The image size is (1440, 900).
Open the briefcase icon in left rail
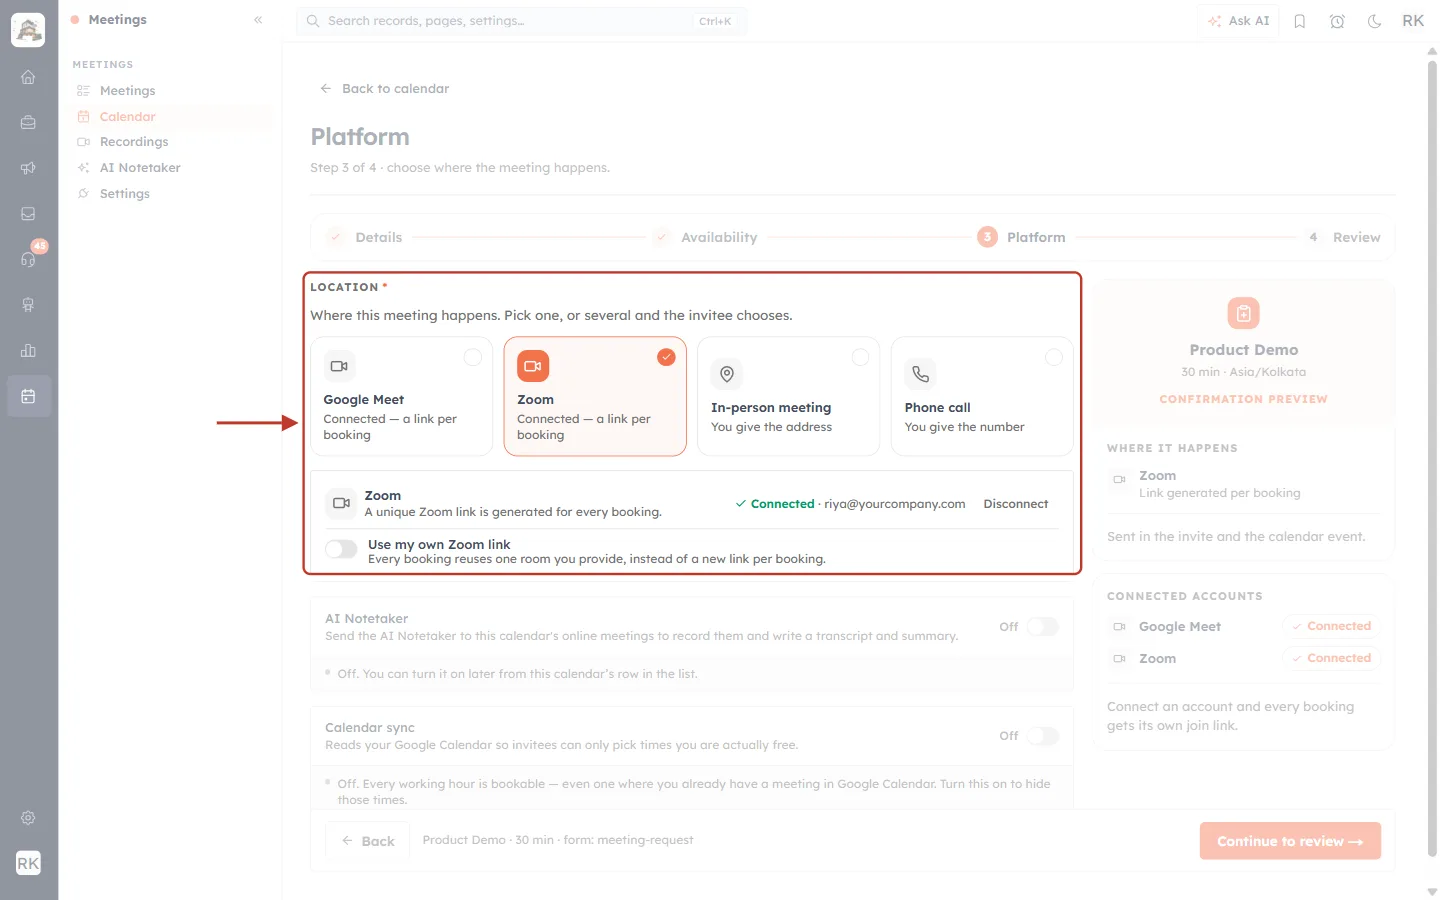28,123
